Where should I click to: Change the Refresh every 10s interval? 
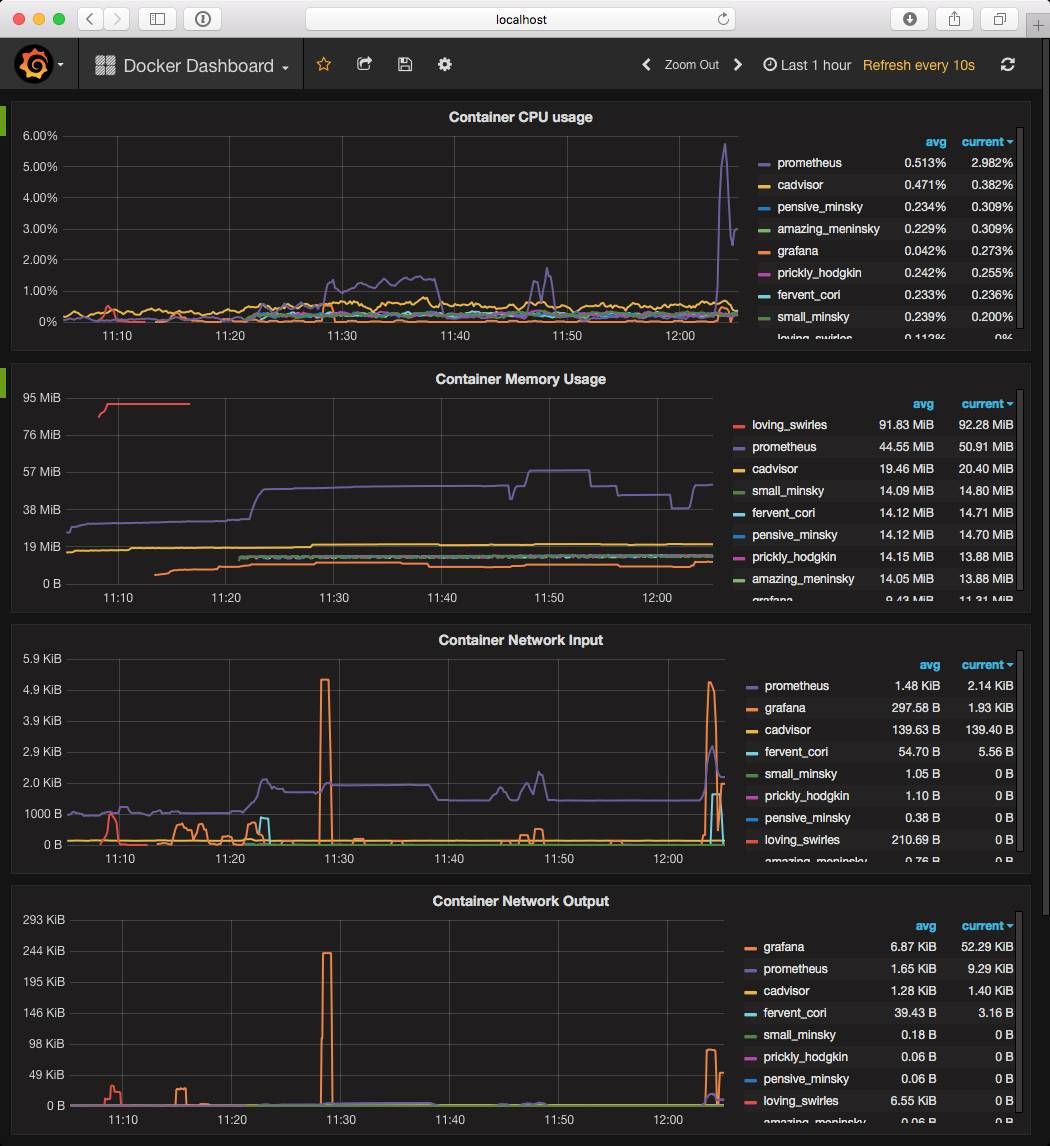(918, 65)
